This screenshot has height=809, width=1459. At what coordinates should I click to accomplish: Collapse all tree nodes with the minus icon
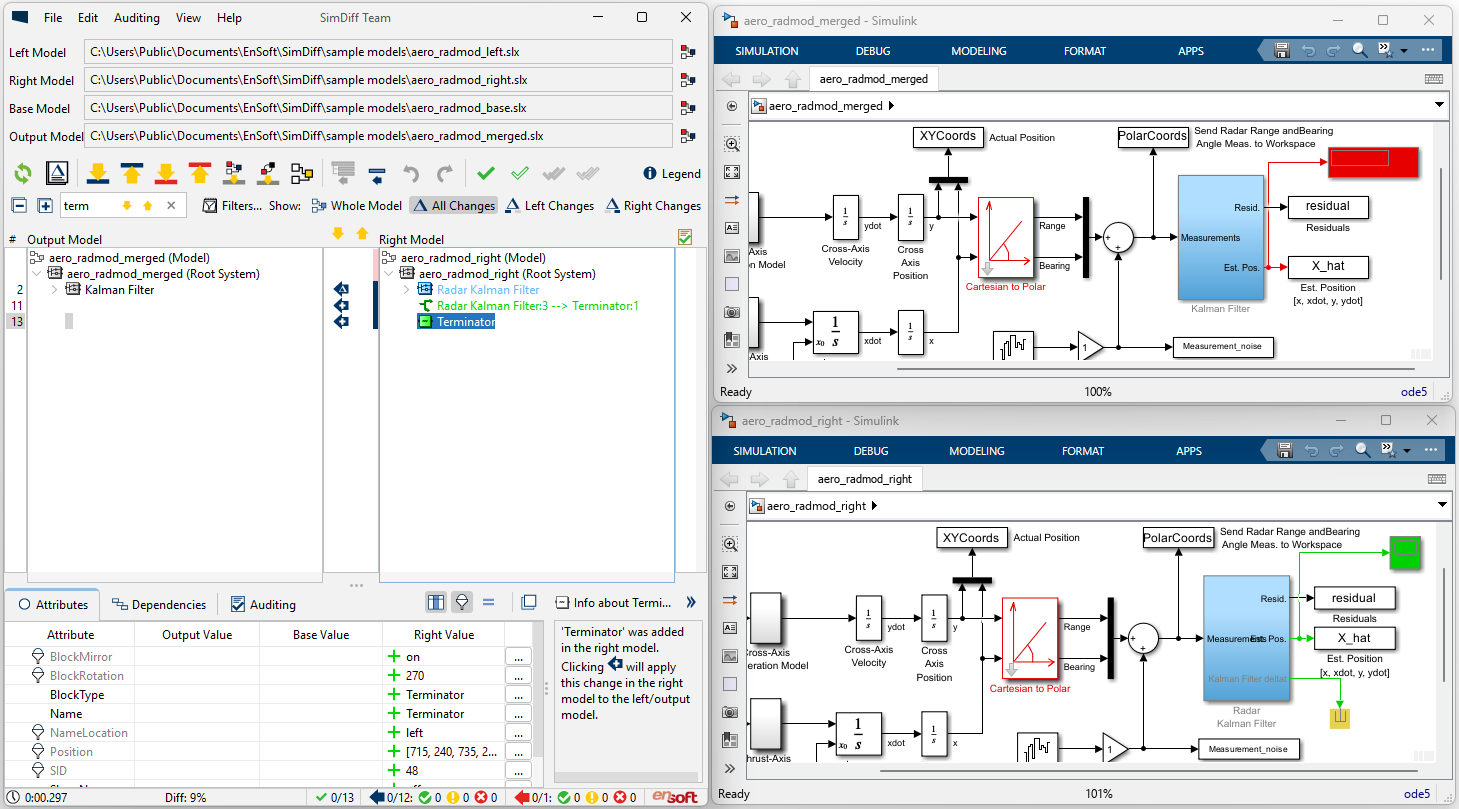pyautogui.click(x=19, y=206)
